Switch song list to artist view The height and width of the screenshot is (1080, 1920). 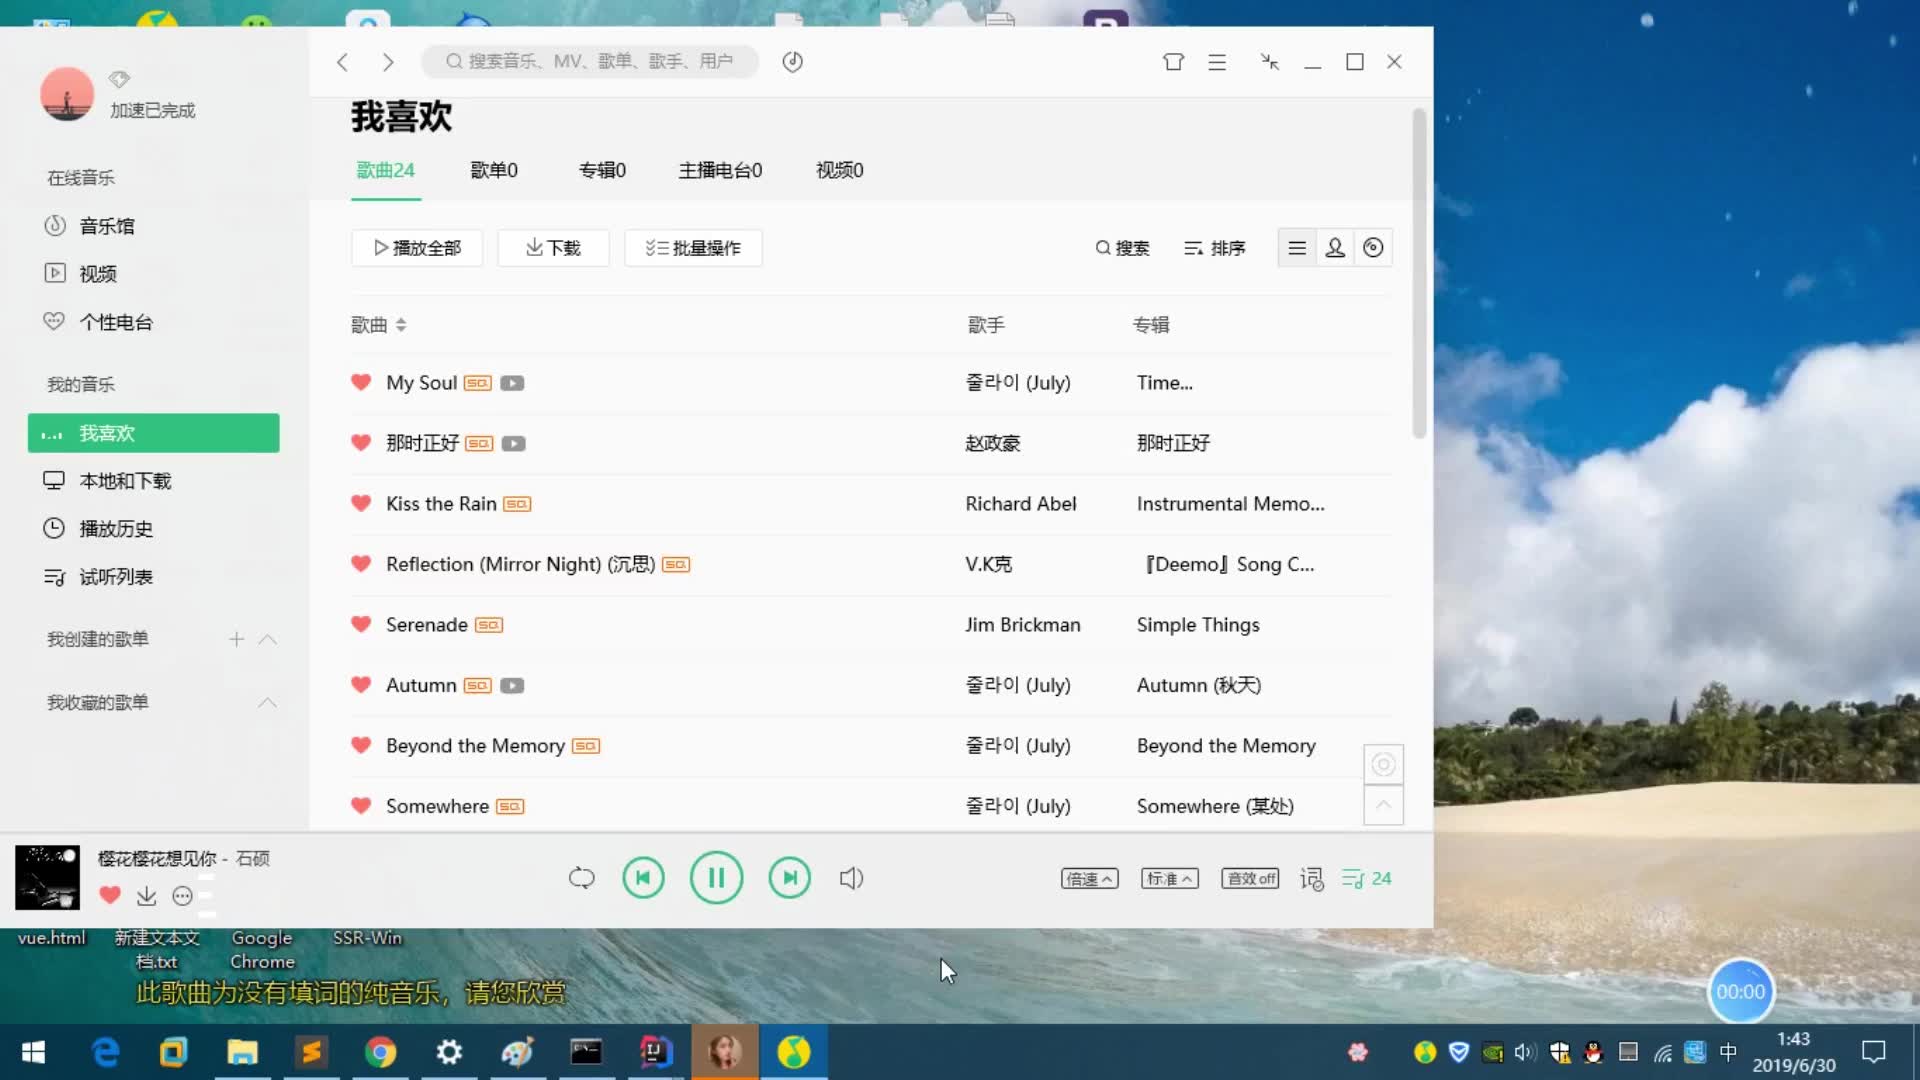tap(1334, 247)
